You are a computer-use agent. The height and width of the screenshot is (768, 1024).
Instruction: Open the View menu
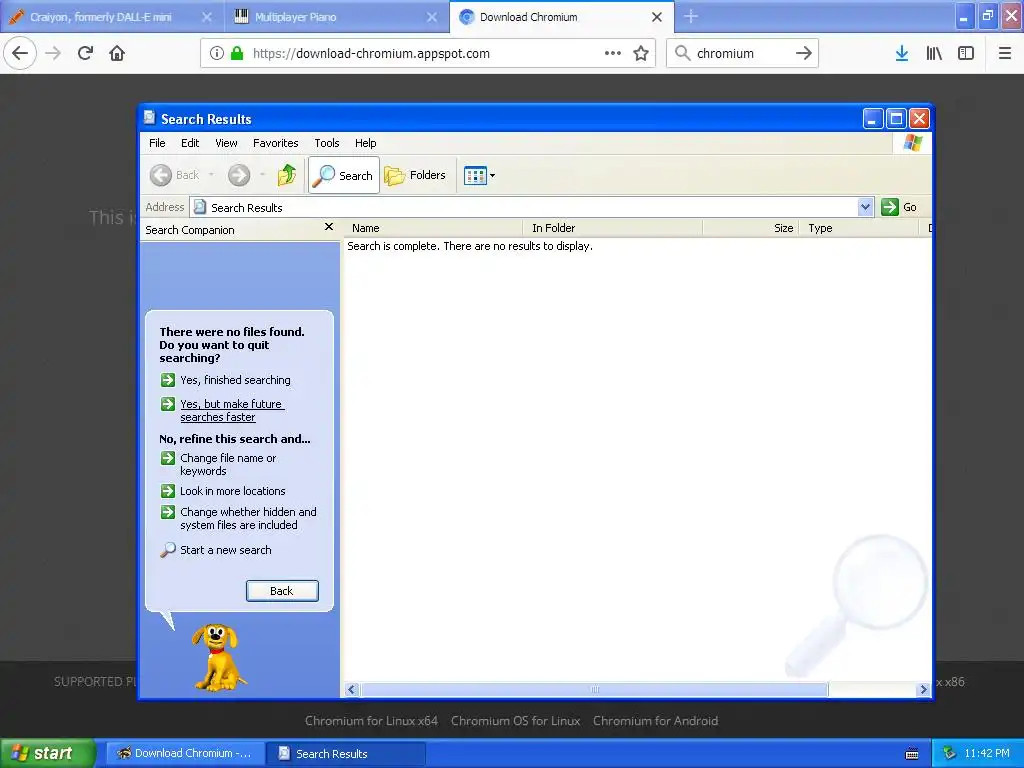(226, 143)
